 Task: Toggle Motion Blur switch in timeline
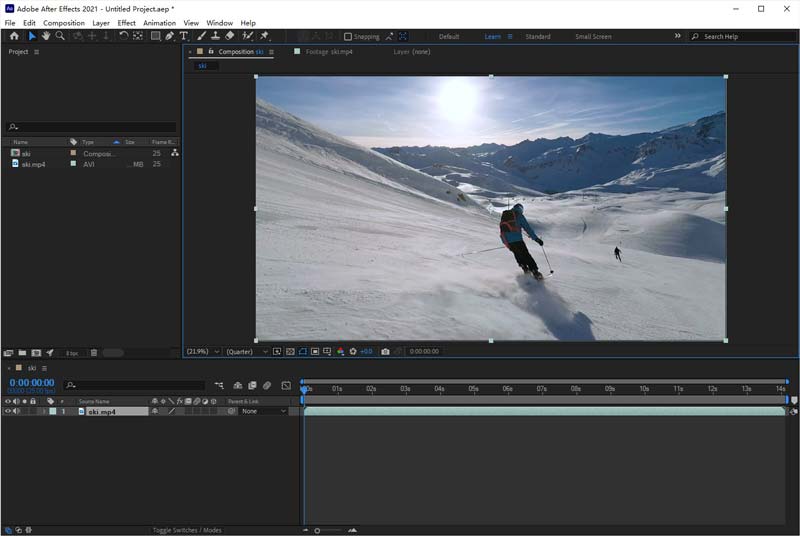pos(267,386)
